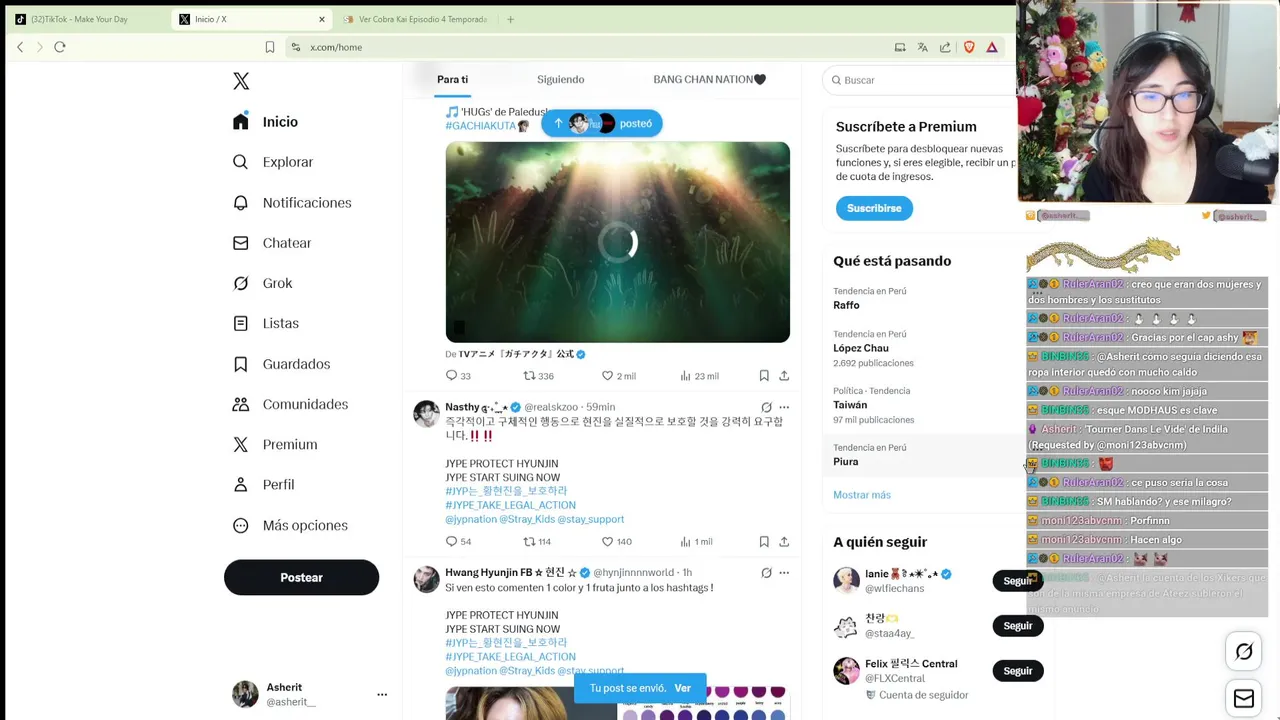Click the x.com/home address bar
This screenshot has height=720, width=1280.
pyautogui.click(x=590, y=47)
